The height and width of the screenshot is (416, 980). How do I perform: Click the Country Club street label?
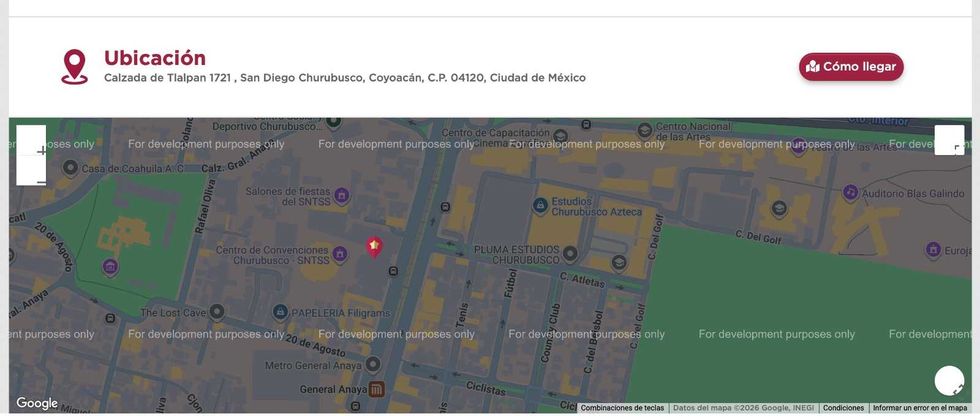click(x=550, y=332)
